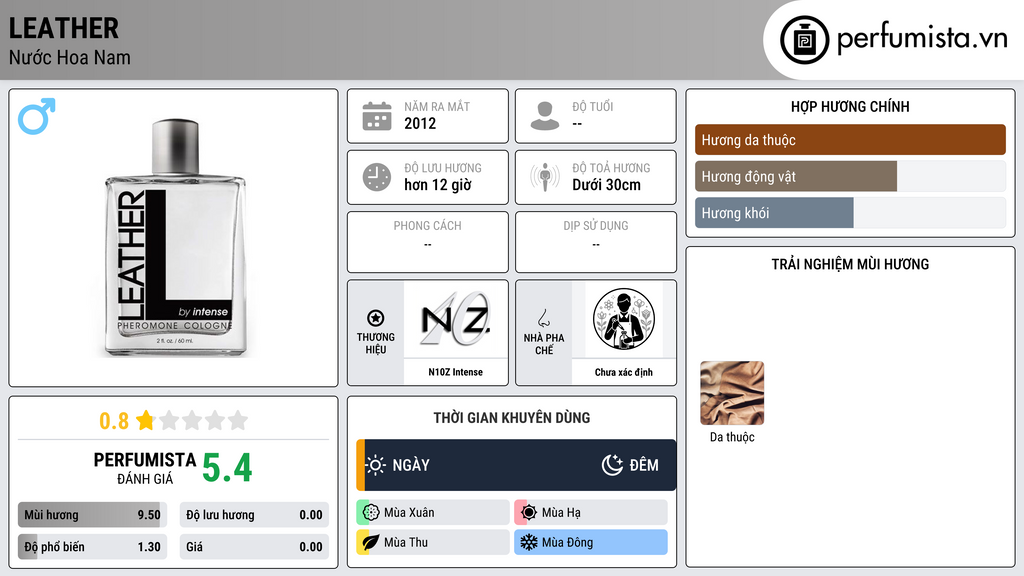Click the Mùi hương 9.50 score bar

tap(93, 515)
